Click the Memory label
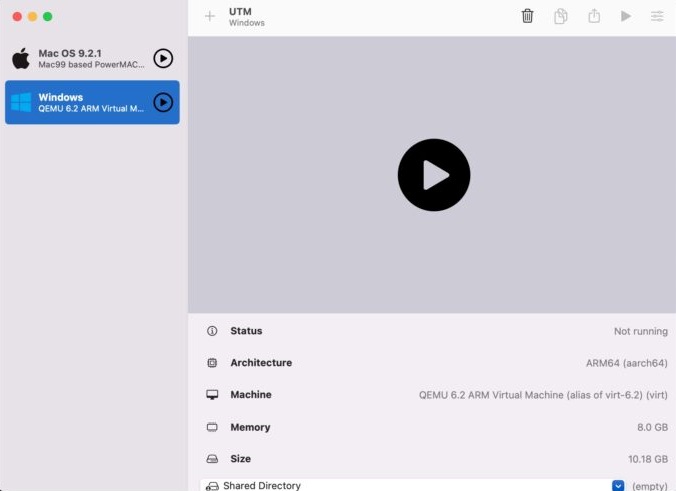The width and height of the screenshot is (676, 491). [250, 427]
